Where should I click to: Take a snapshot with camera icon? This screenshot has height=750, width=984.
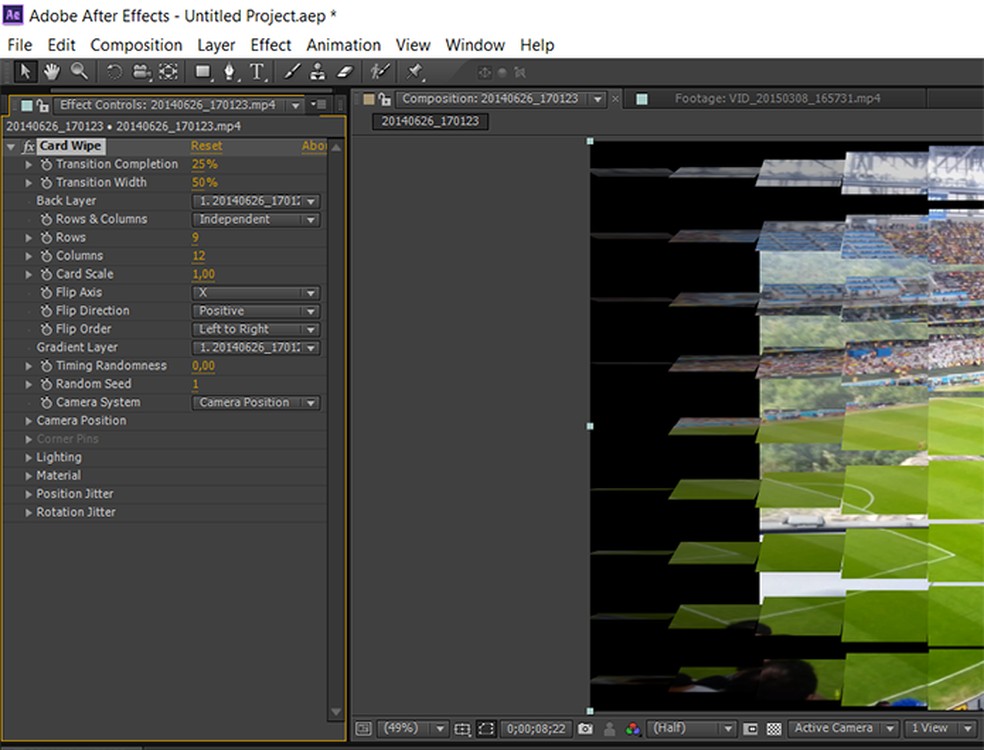coord(585,729)
